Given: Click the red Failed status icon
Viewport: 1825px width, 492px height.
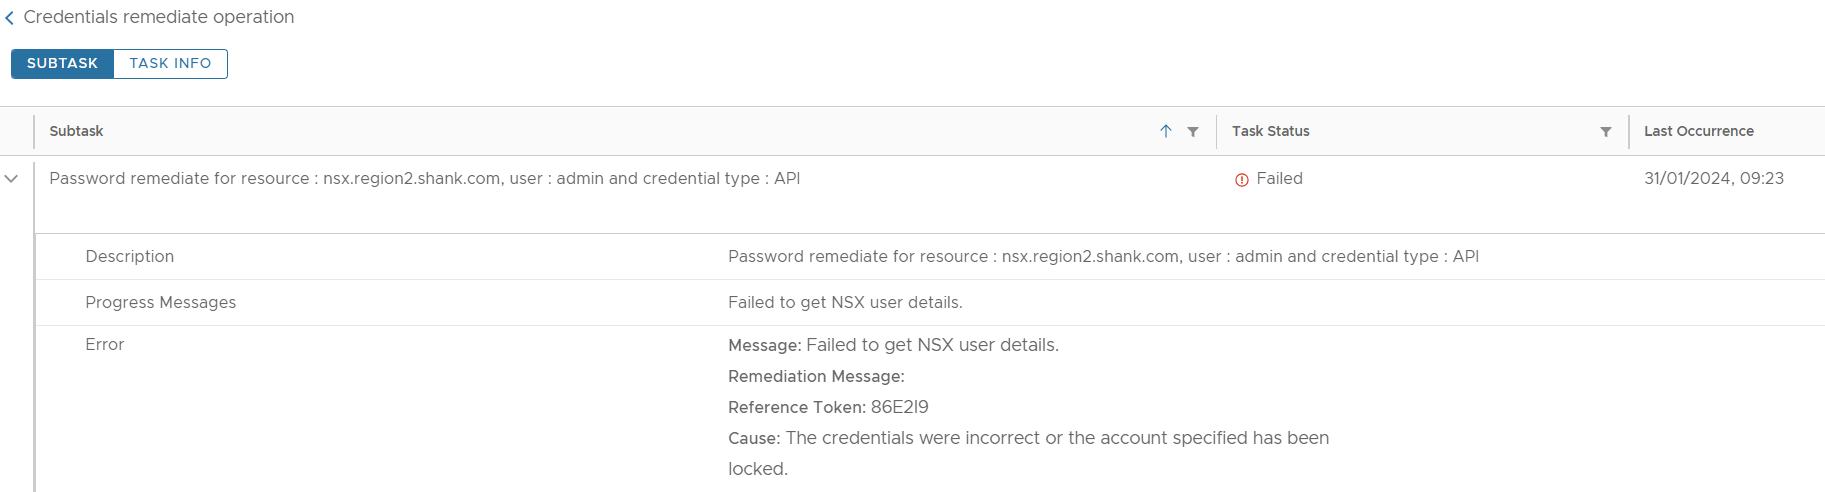Looking at the screenshot, I should pos(1241,180).
